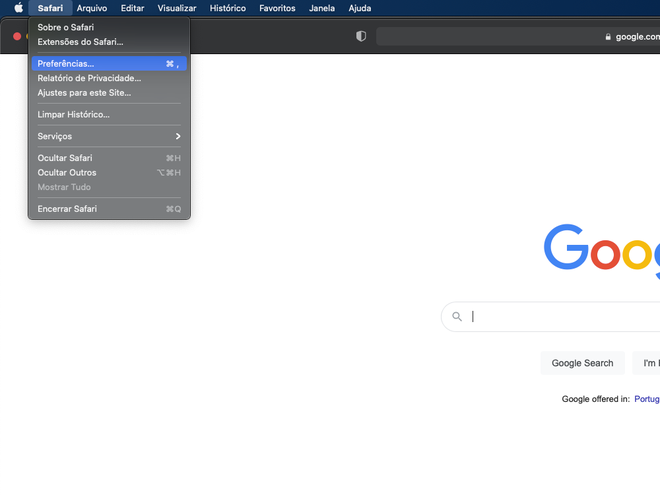Click the Google Search button
The height and width of the screenshot is (495, 660).
click(x=582, y=363)
